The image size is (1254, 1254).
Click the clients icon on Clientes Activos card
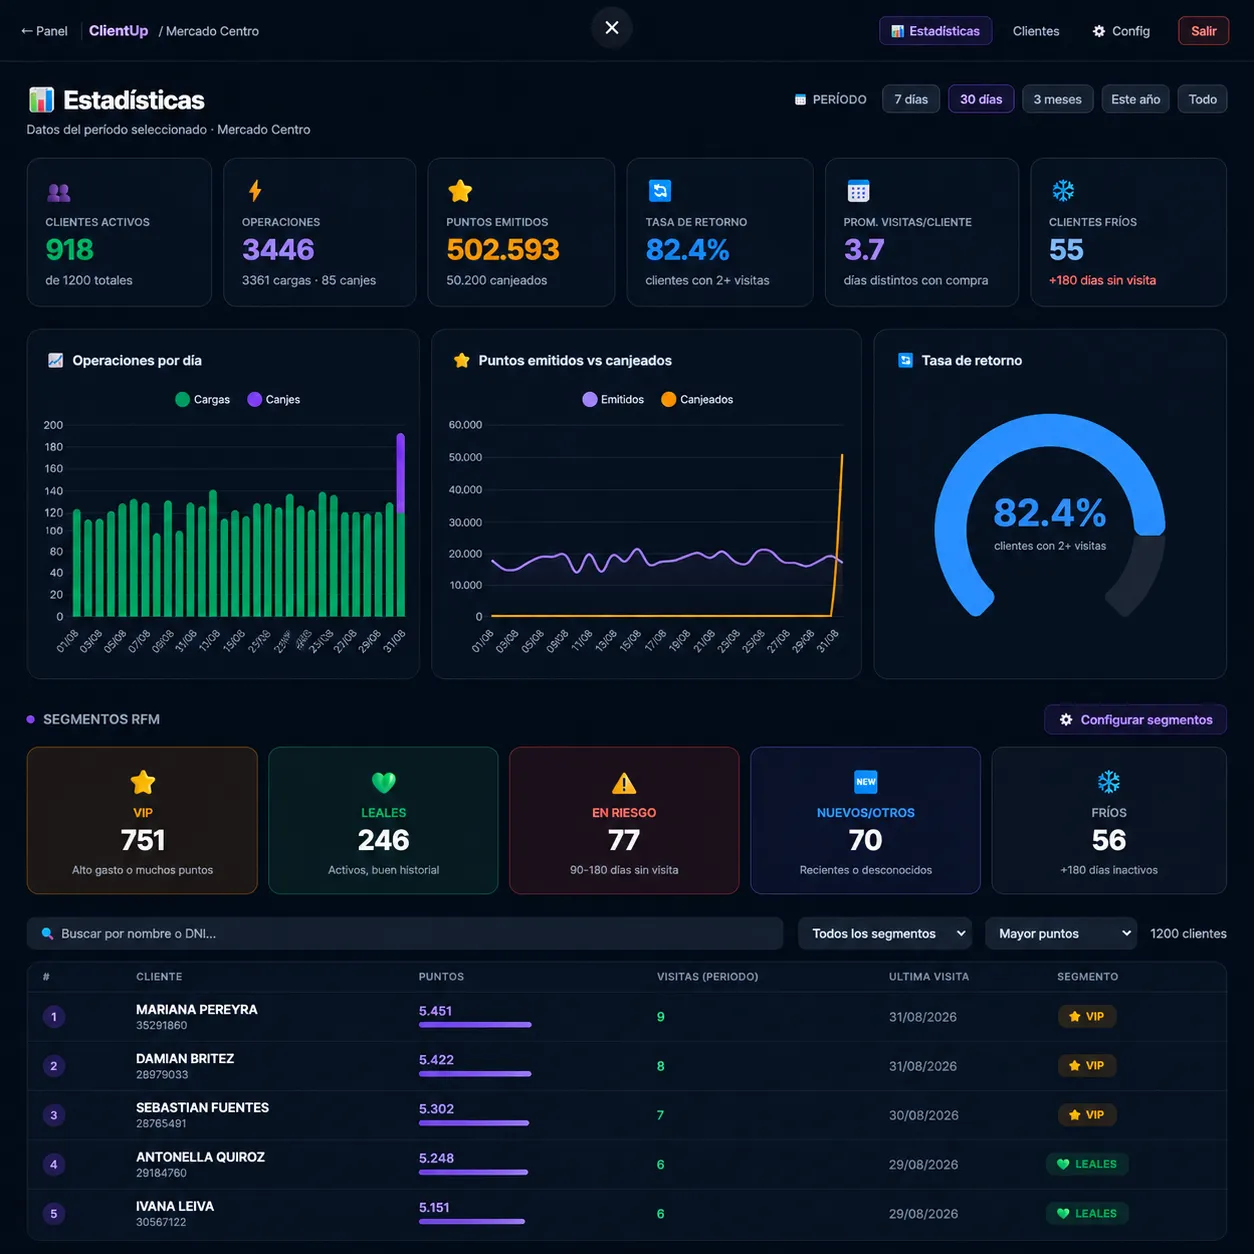click(x=59, y=192)
